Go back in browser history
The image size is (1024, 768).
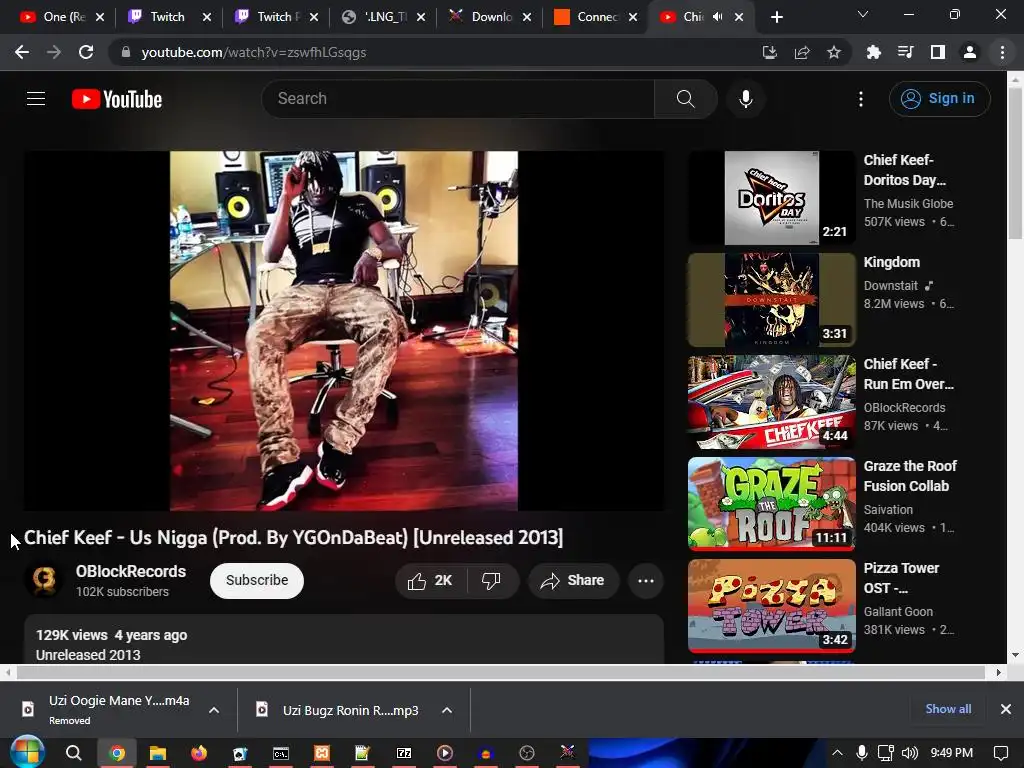(22, 52)
